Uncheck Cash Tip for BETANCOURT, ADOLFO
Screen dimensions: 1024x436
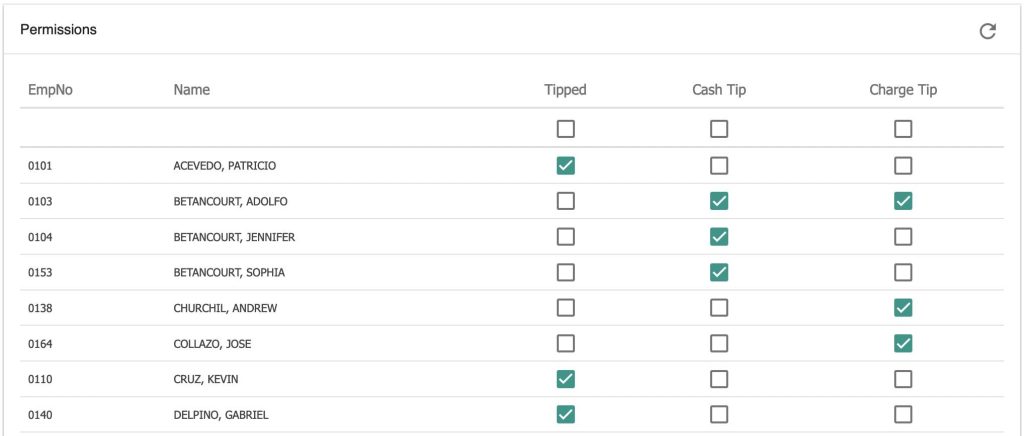719,202
